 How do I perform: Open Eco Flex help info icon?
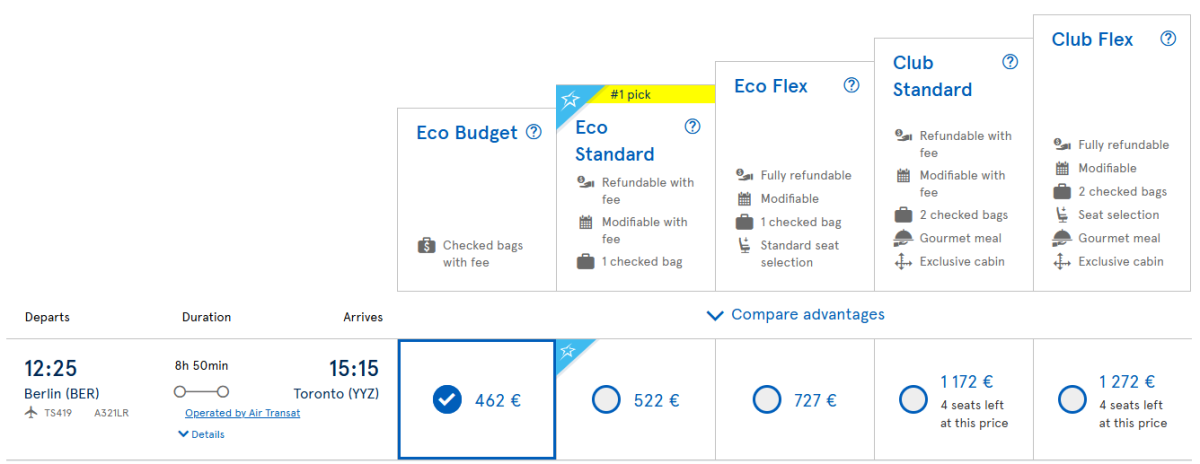[x=851, y=85]
